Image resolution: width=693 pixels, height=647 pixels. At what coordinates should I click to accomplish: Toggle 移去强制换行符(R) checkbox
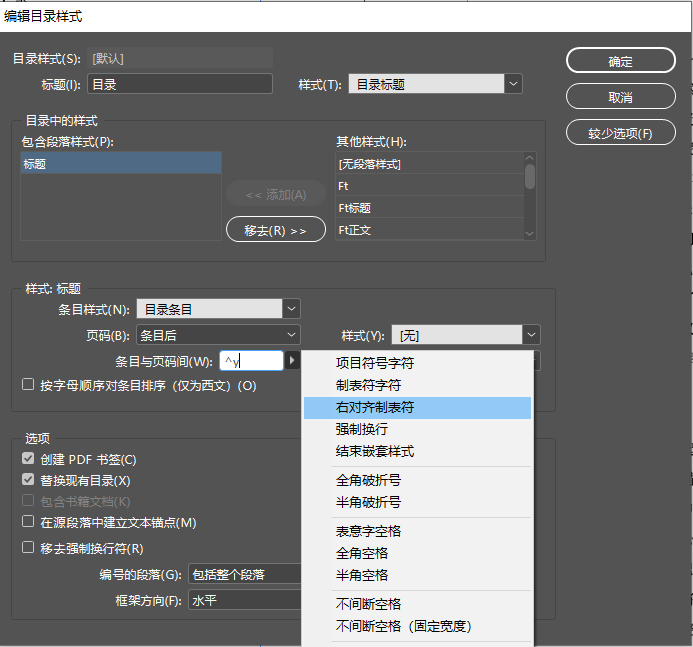[x=28, y=548]
